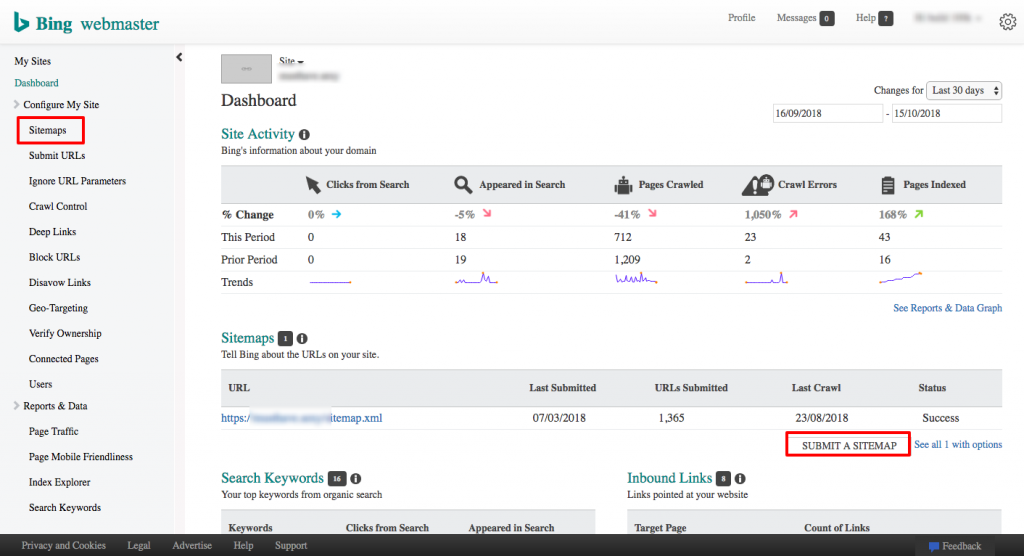Select Crawl Control in the sidebar

pos(58,206)
